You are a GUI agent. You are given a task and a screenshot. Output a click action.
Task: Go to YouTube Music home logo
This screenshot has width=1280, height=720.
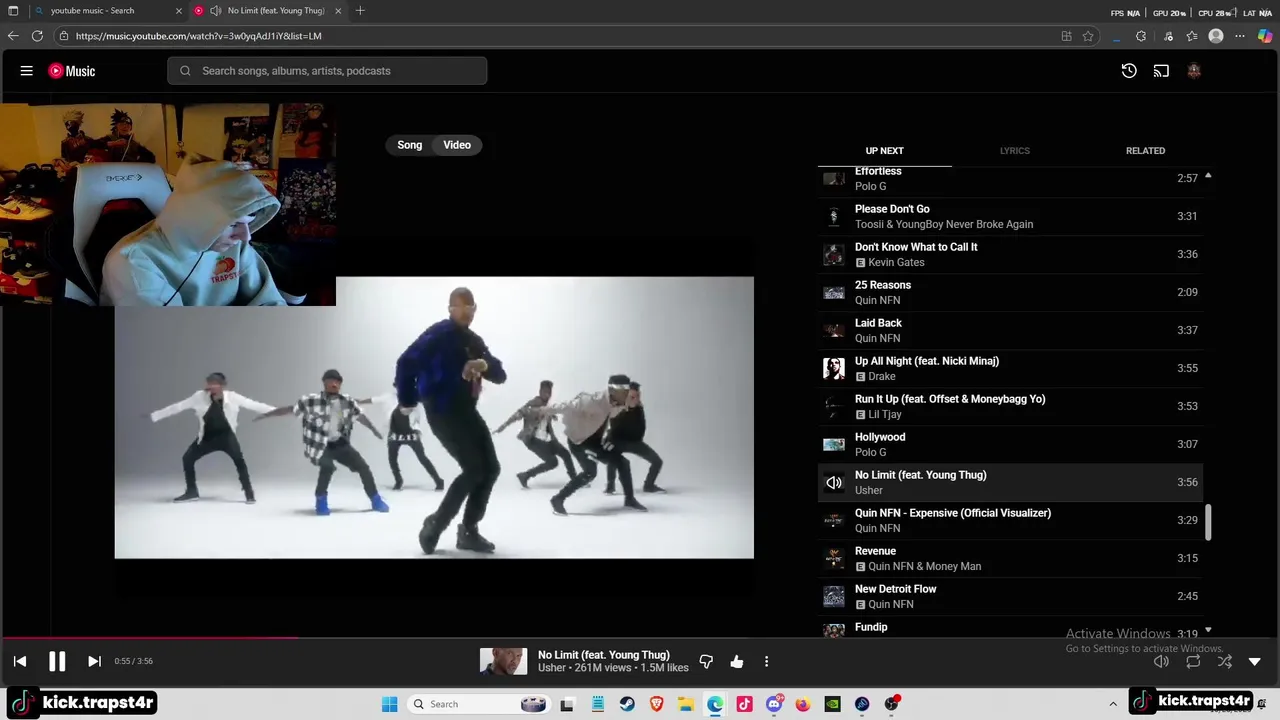72,71
